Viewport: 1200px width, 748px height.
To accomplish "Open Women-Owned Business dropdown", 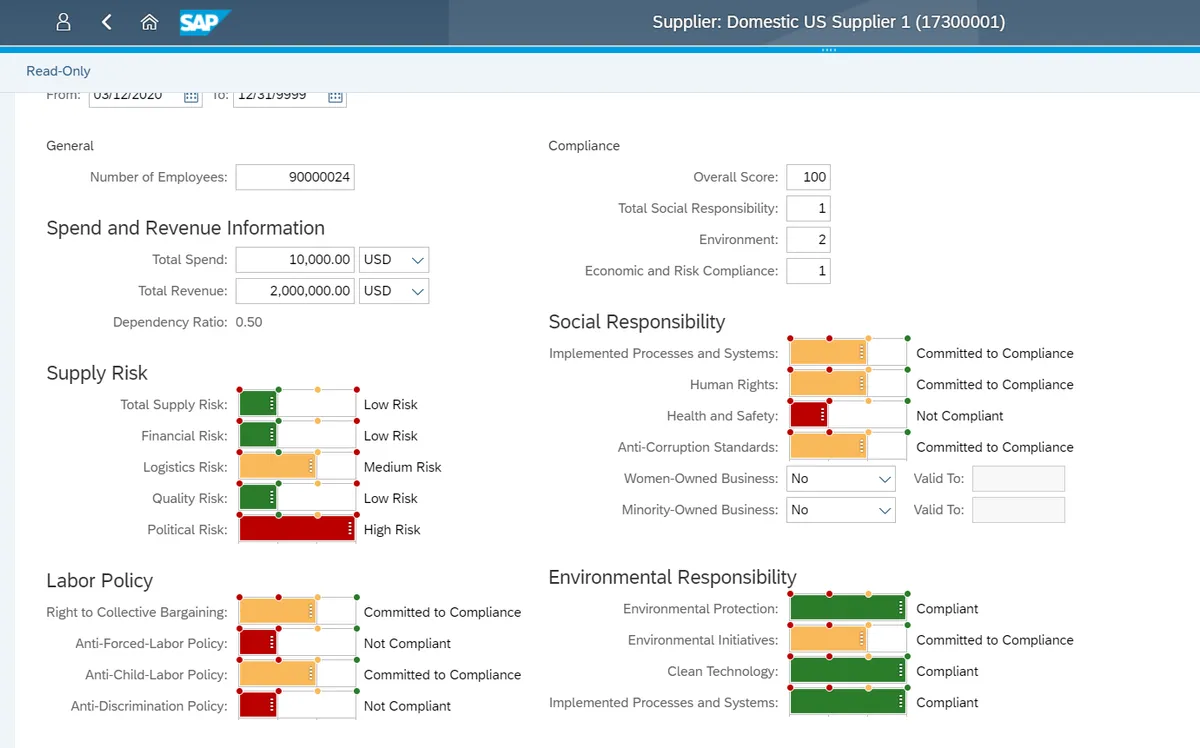I will (884, 479).
